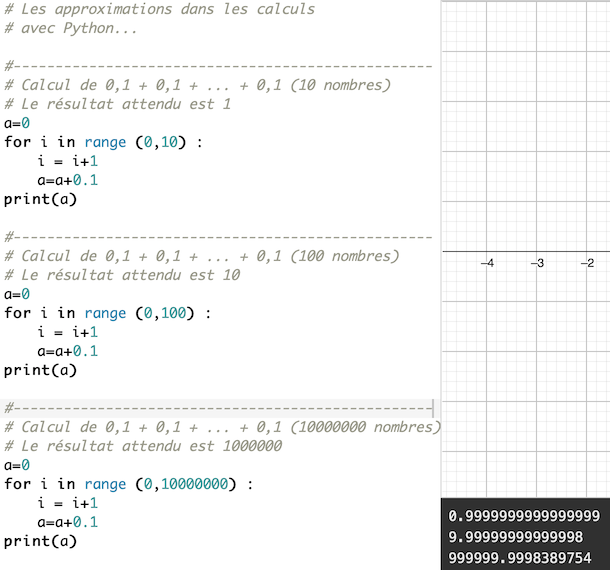The image size is (610, 570).
Task: Click console output '999999.9998389754'
Action: (520, 558)
